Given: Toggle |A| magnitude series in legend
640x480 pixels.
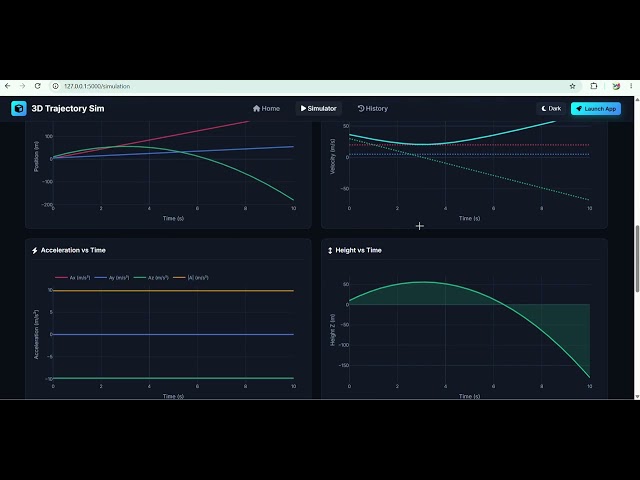Looking at the screenshot, I should tap(191, 278).
